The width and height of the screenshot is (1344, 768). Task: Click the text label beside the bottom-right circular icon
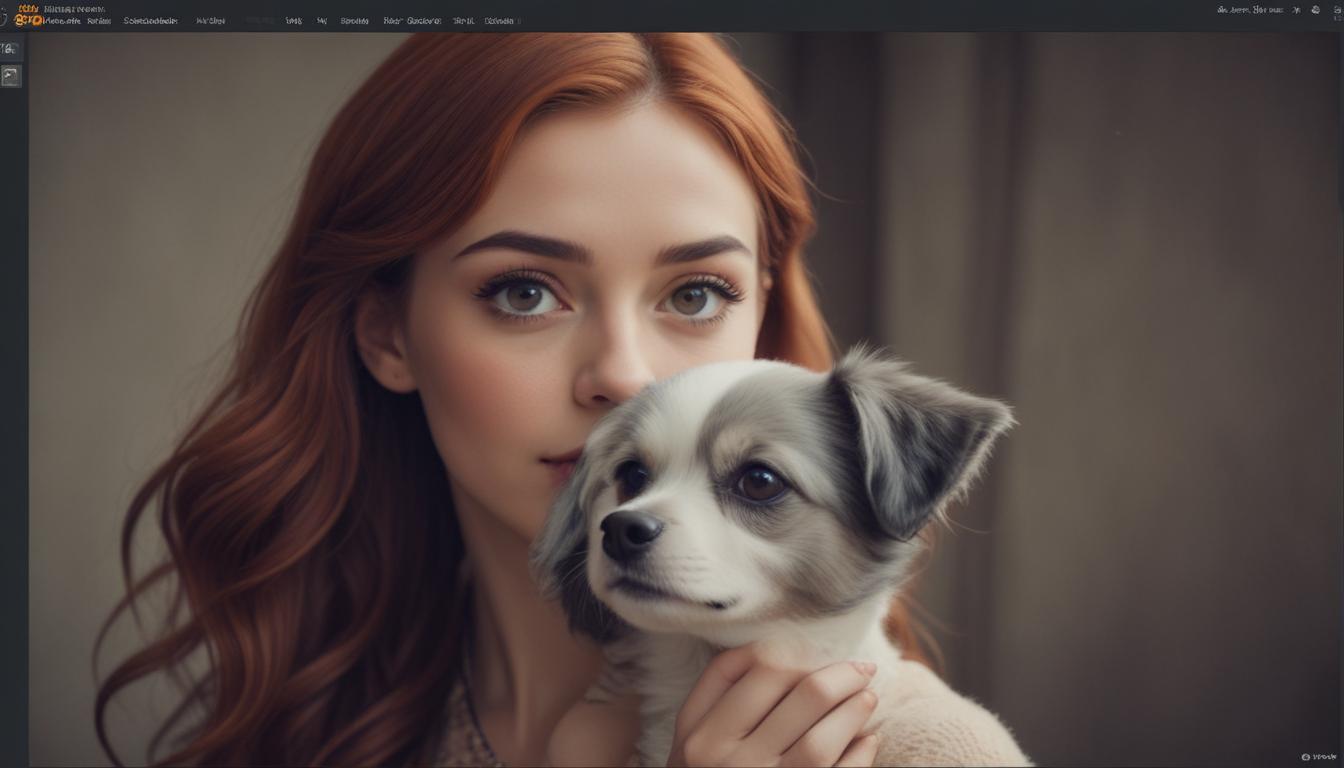1324,757
